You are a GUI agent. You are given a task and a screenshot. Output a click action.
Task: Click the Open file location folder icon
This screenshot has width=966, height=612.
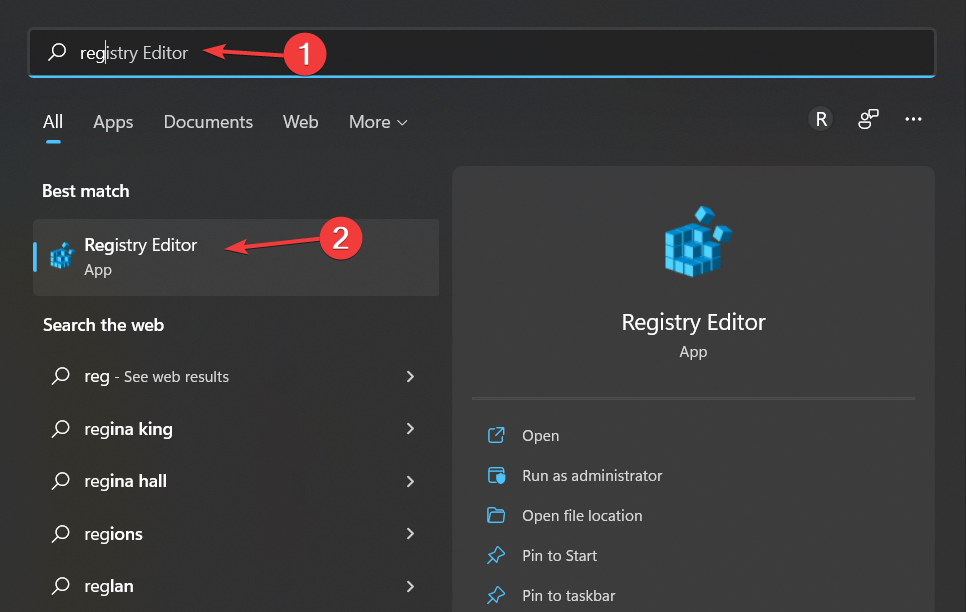coord(496,515)
